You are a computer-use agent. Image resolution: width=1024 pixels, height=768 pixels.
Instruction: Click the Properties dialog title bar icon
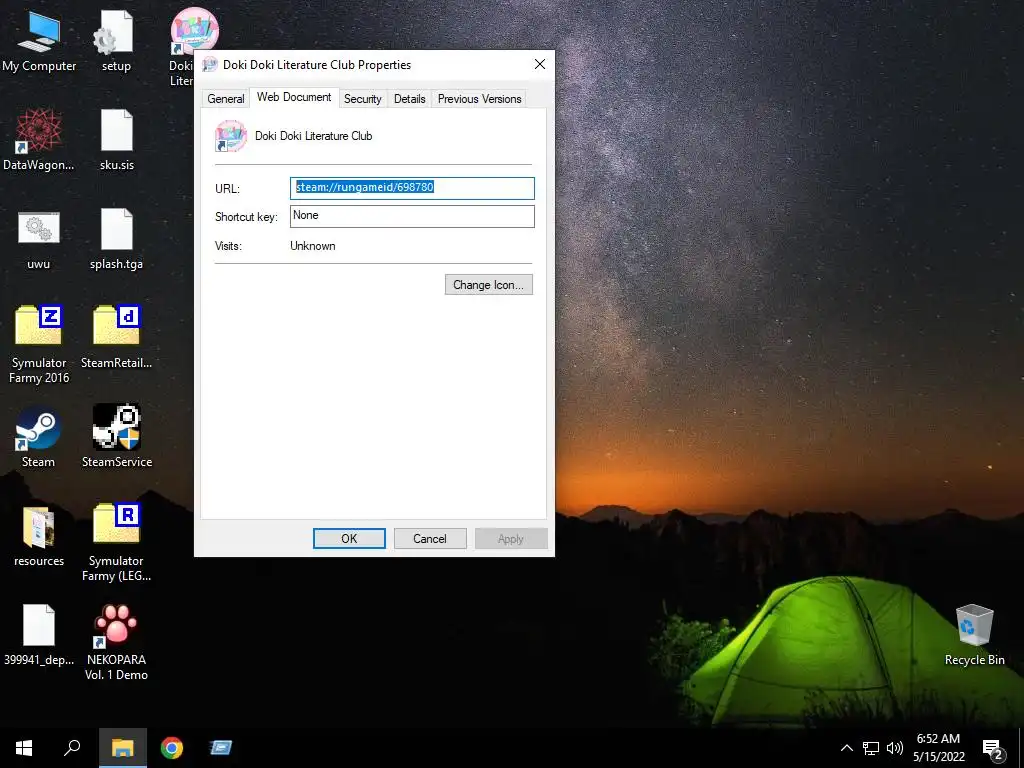(210, 64)
